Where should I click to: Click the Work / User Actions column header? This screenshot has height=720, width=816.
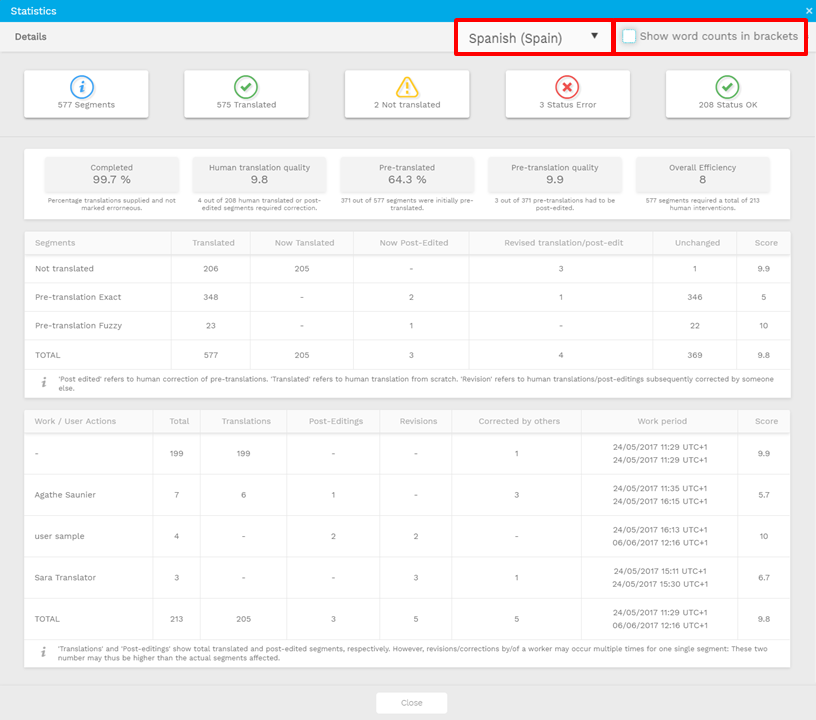click(75, 421)
